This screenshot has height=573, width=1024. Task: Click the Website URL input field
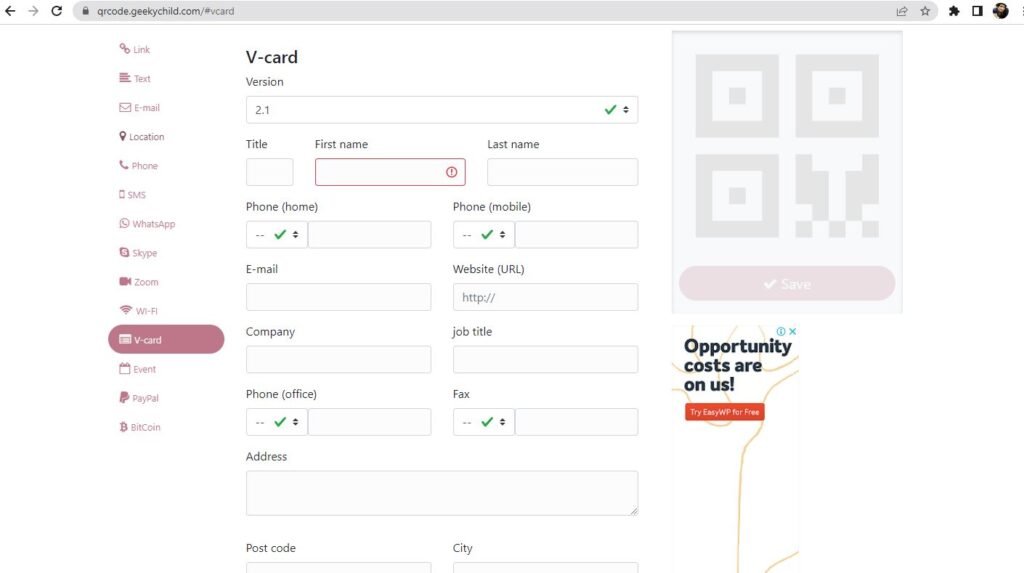point(545,297)
